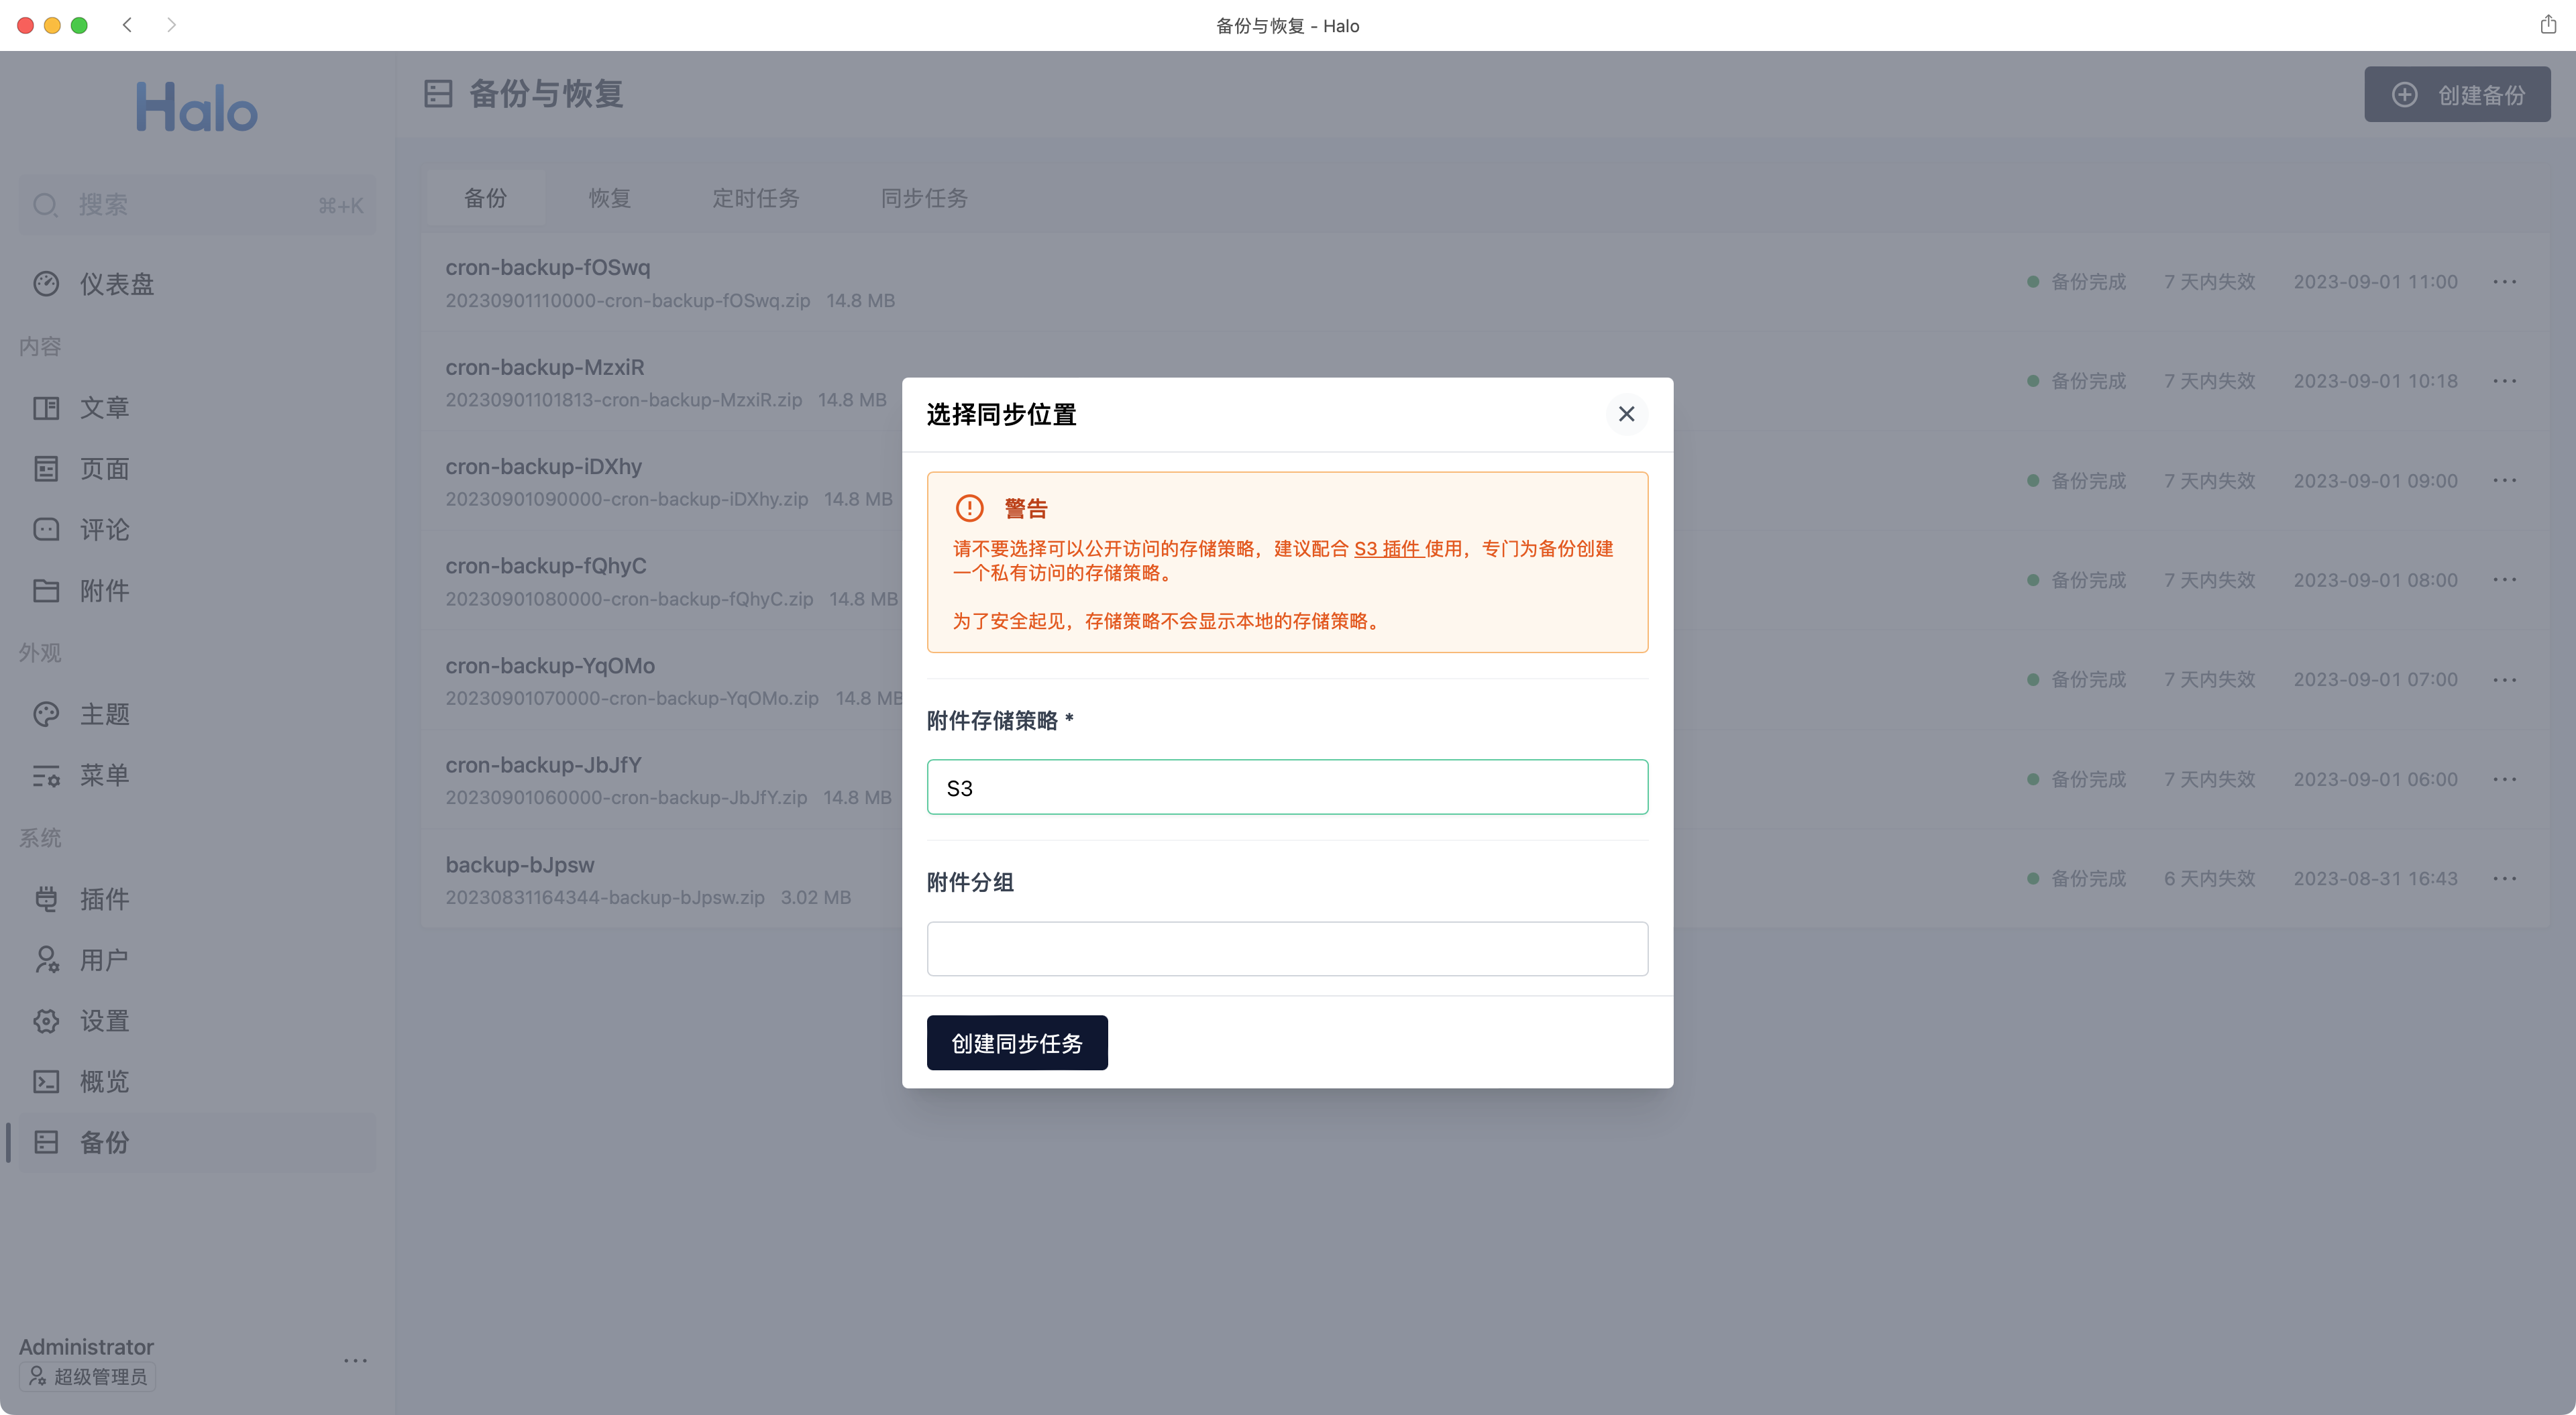Switch to the Restore tab

609,198
